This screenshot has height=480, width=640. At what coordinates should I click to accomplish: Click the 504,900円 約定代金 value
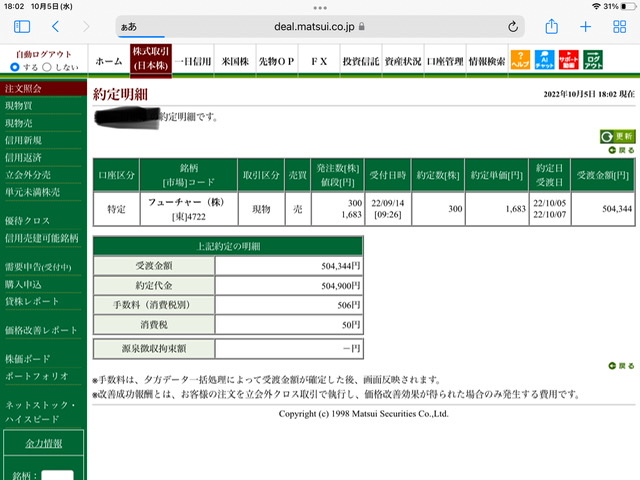pos(340,286)
